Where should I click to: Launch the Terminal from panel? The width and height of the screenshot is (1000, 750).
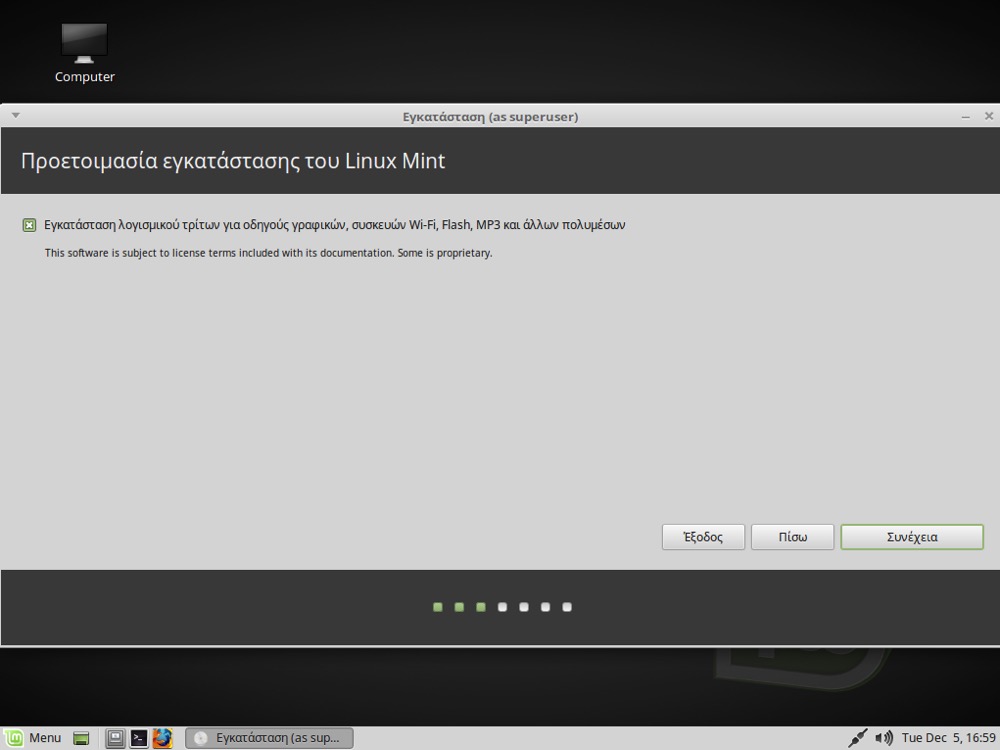(138, 739)
